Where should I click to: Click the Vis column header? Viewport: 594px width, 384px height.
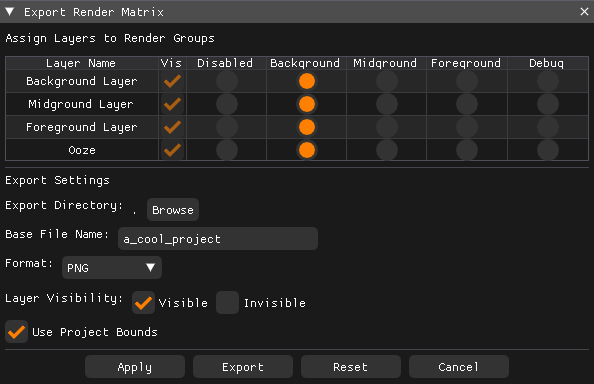coord(172,63)
